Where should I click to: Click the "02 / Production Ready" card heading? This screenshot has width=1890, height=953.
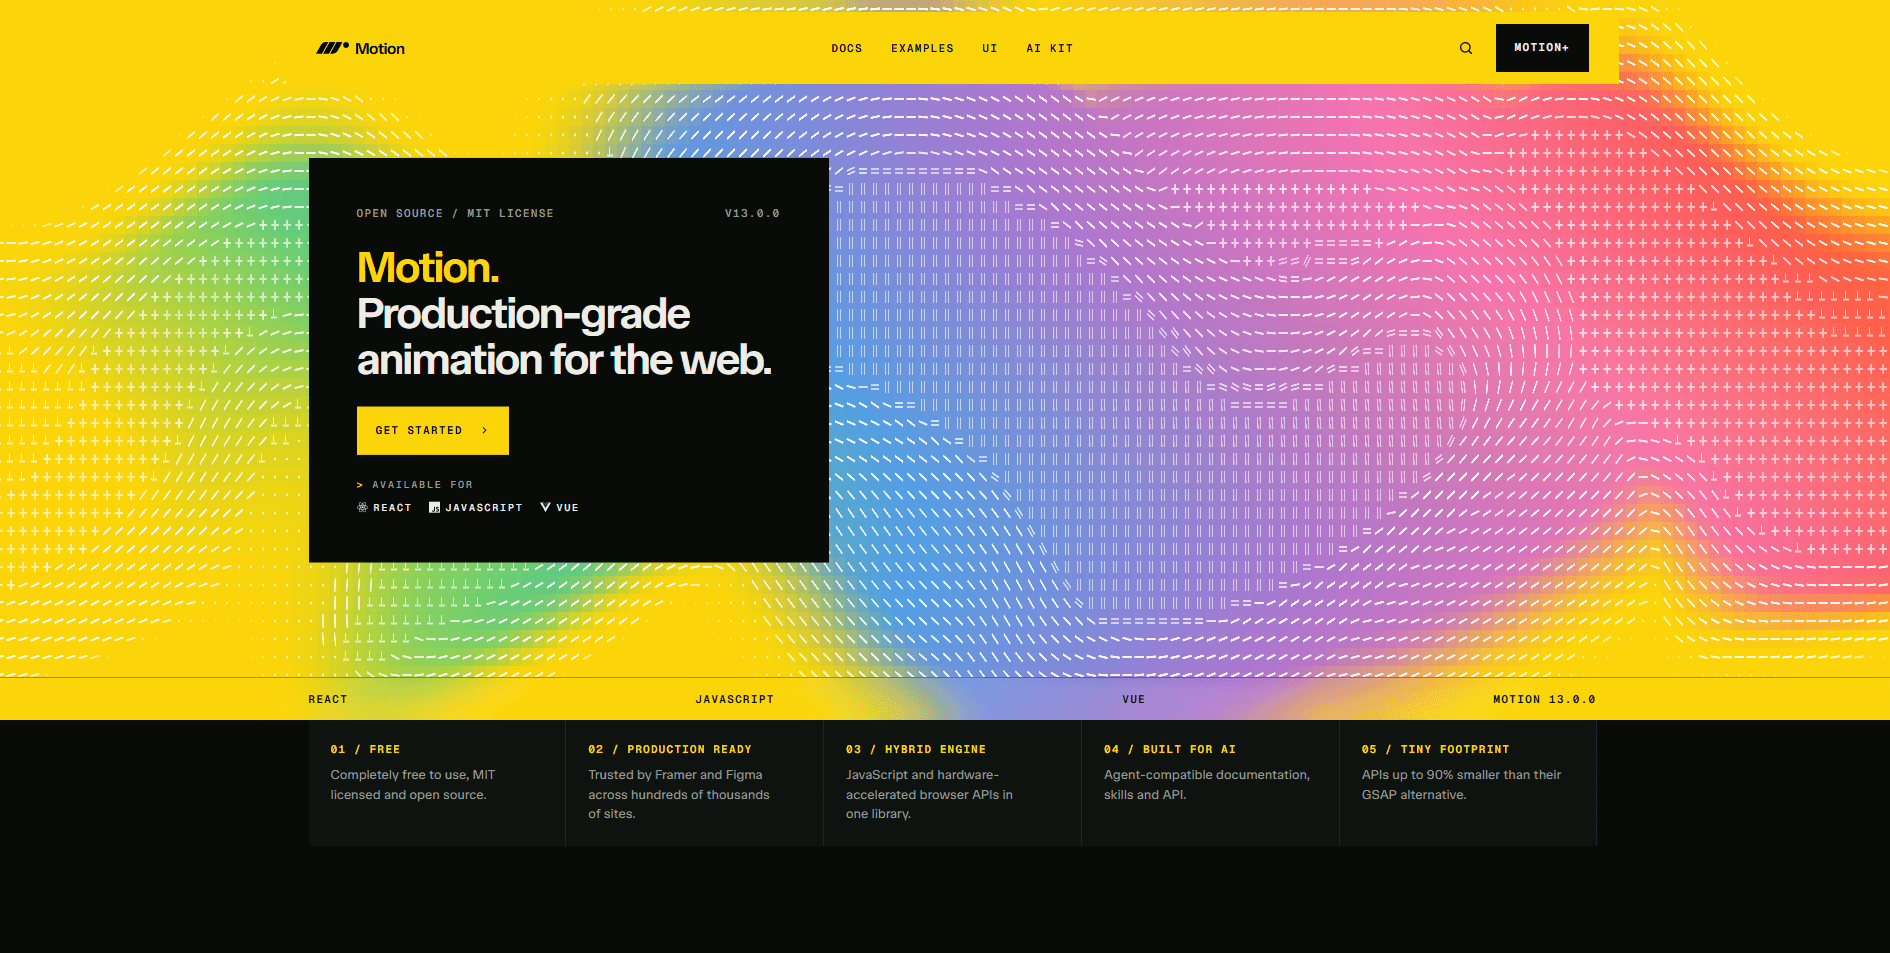tap(670, 749)
